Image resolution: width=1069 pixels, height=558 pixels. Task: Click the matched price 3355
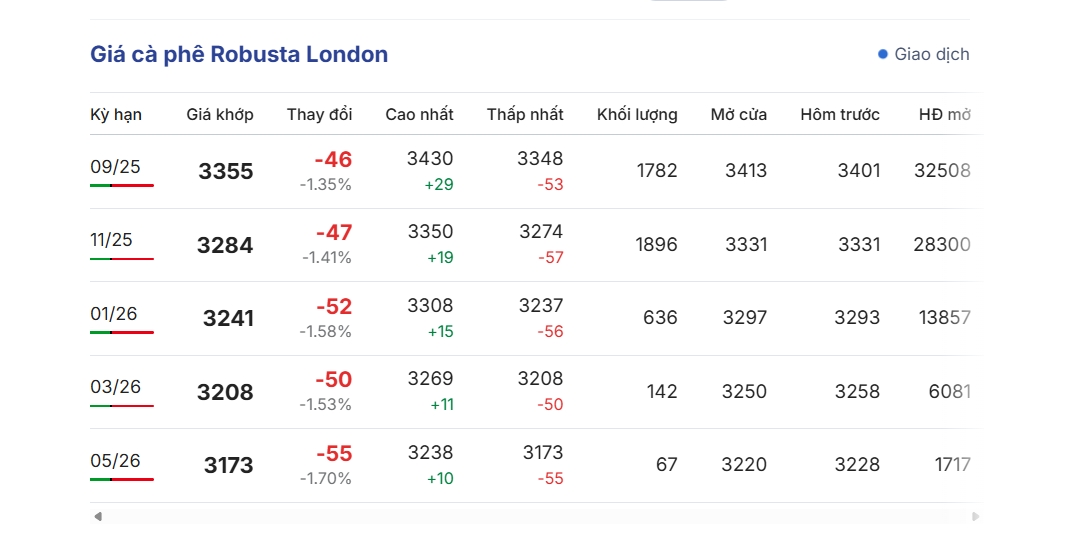tap(226, 171)
